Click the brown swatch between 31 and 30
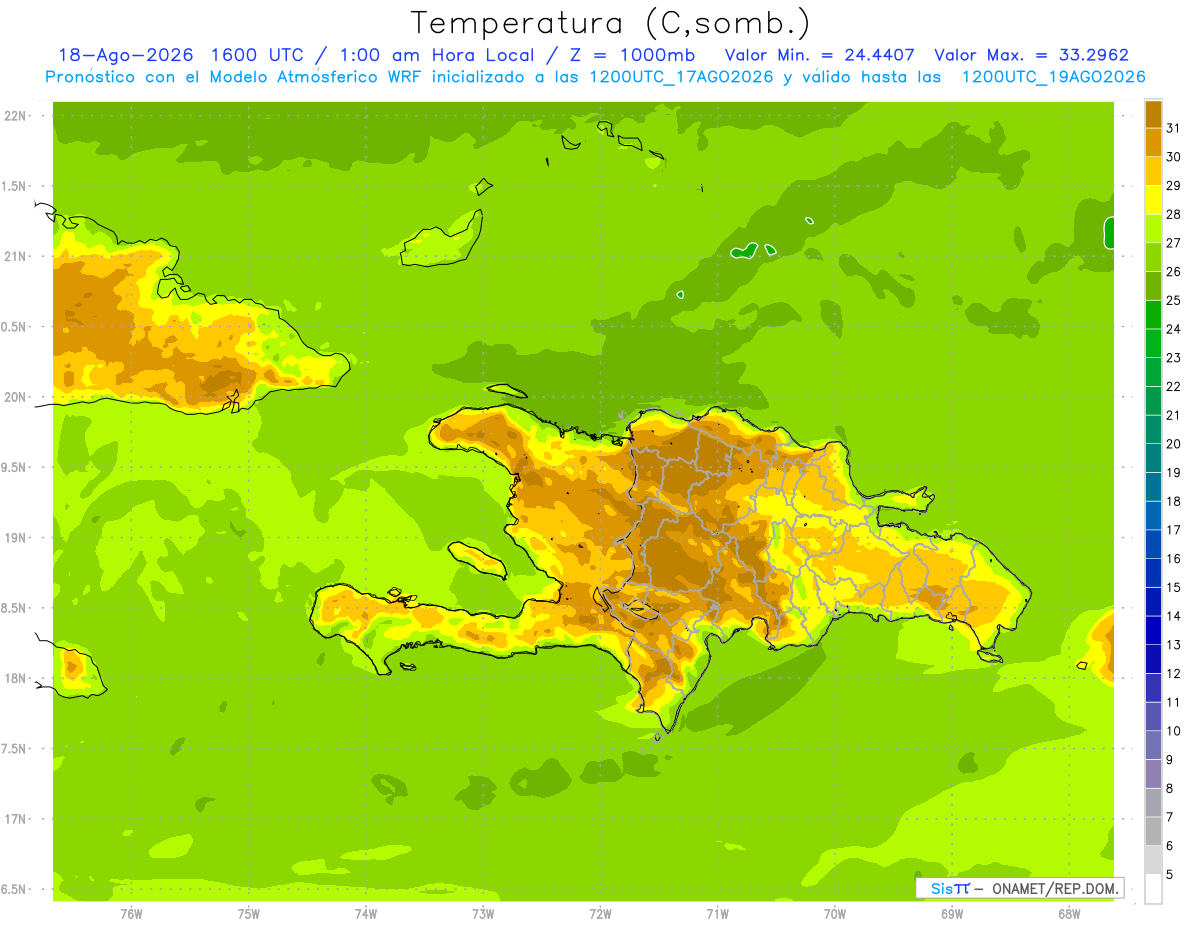This screenshot has height=927, width=1200. 1153,142
